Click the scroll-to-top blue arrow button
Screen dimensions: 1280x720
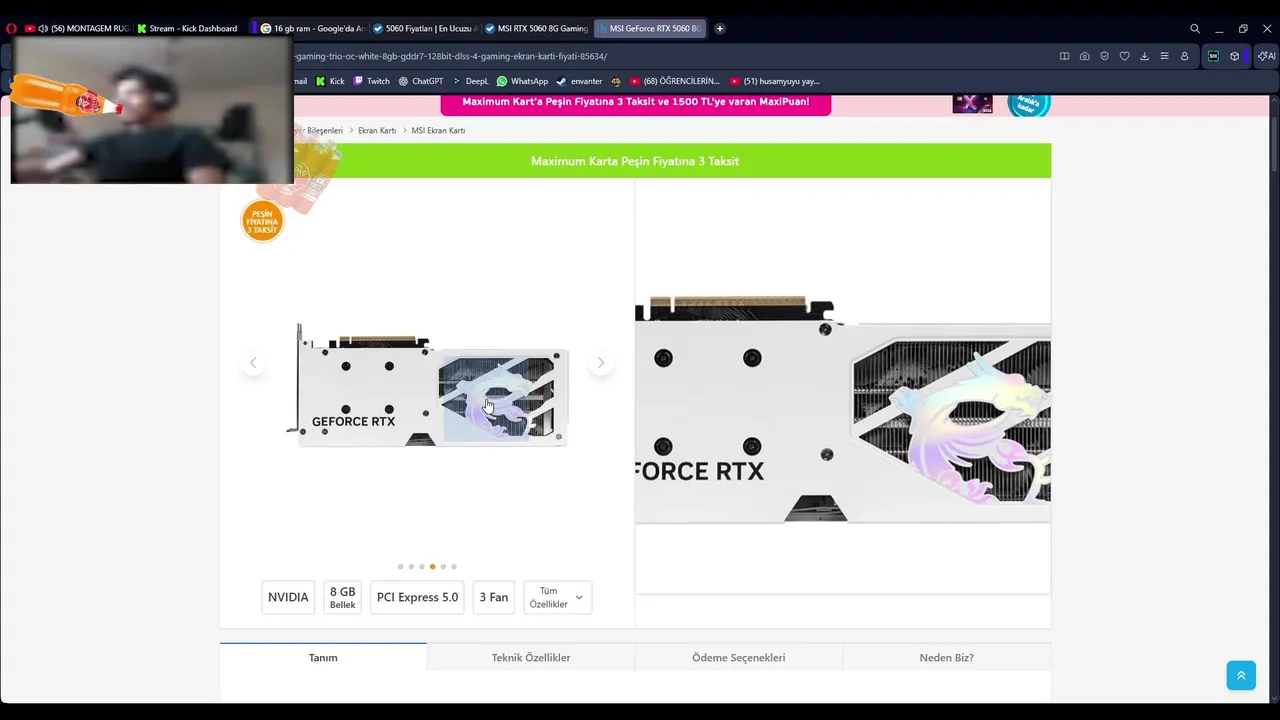pyautogui.click(x=1241, y=675)
